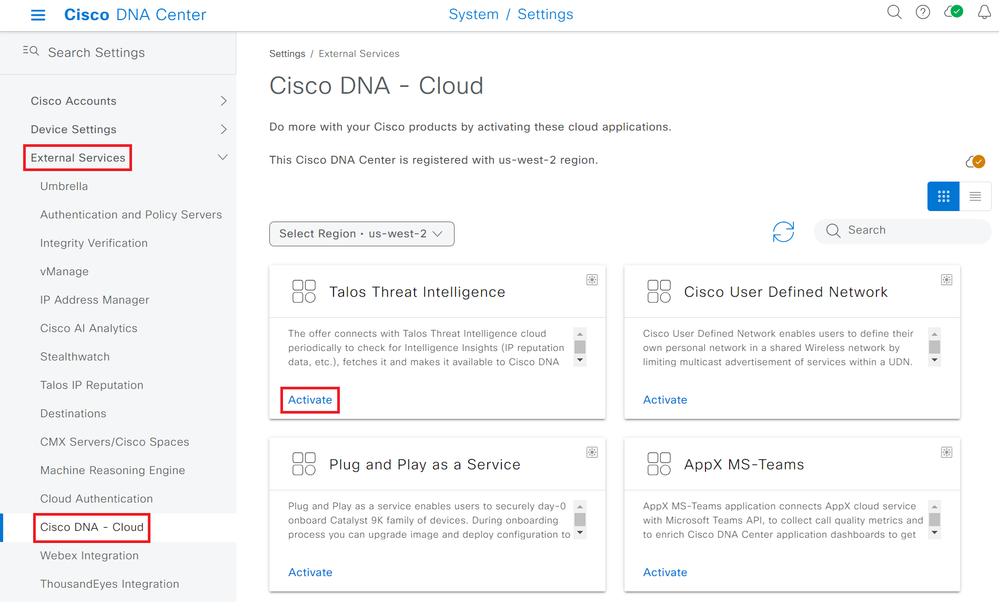Open Stealthwatch settings

pyautogui.click(x=75, y=357)
